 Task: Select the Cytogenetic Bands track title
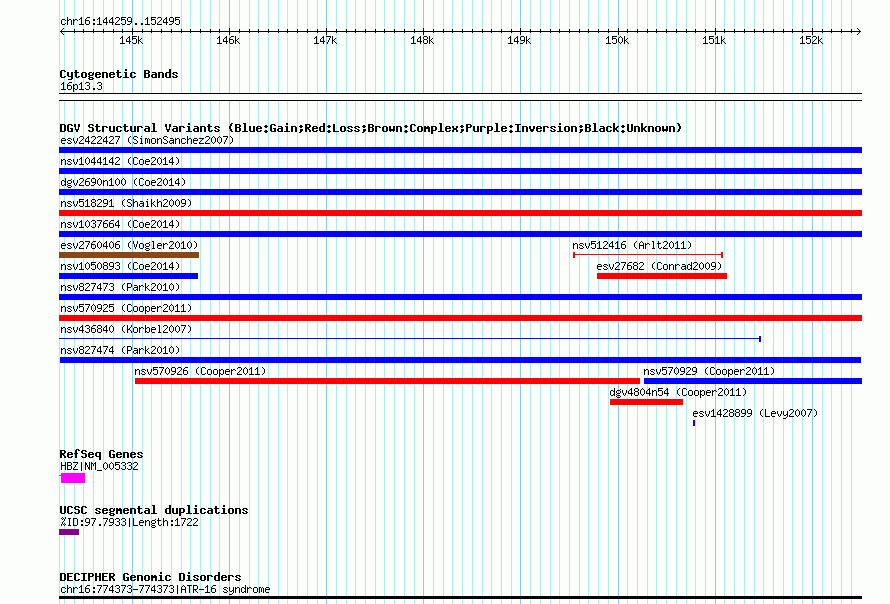click(119, 74)
